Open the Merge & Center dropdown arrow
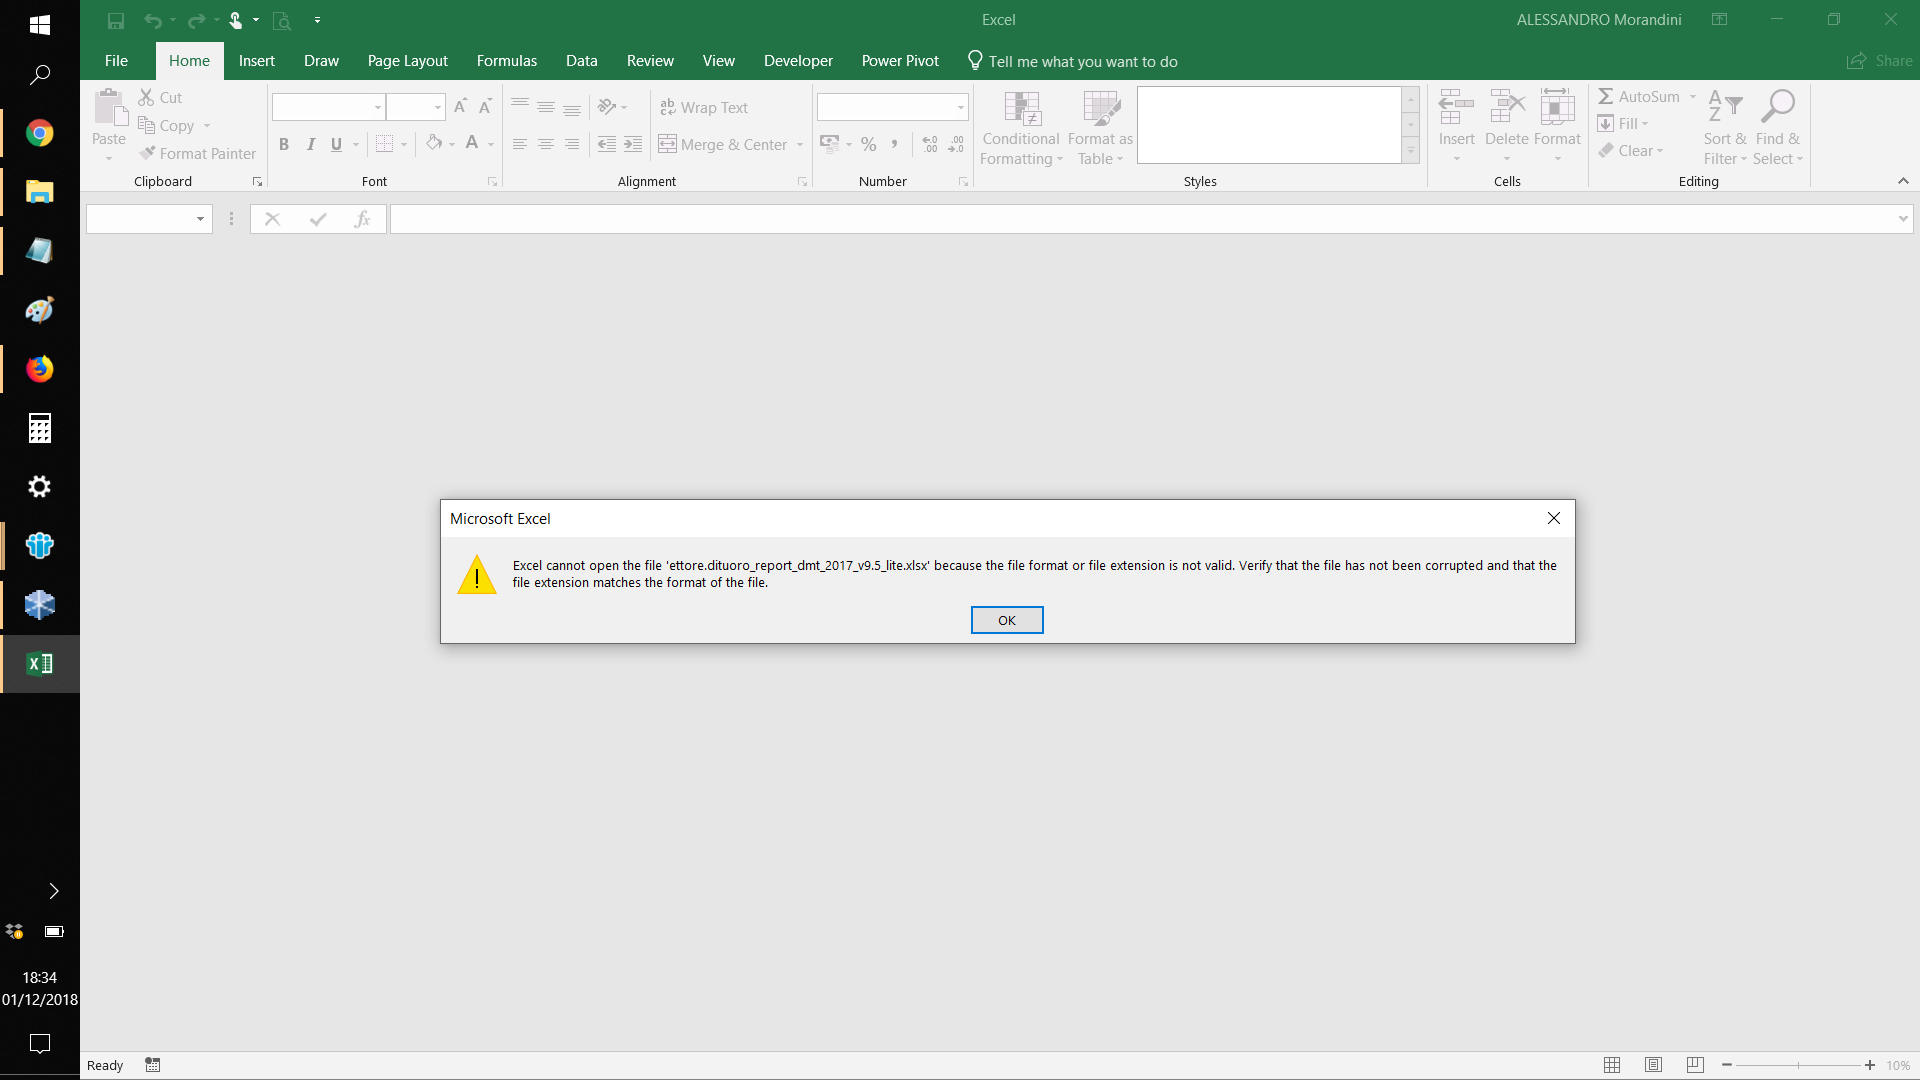The image size is (1920, 1080). click(799, 144)
